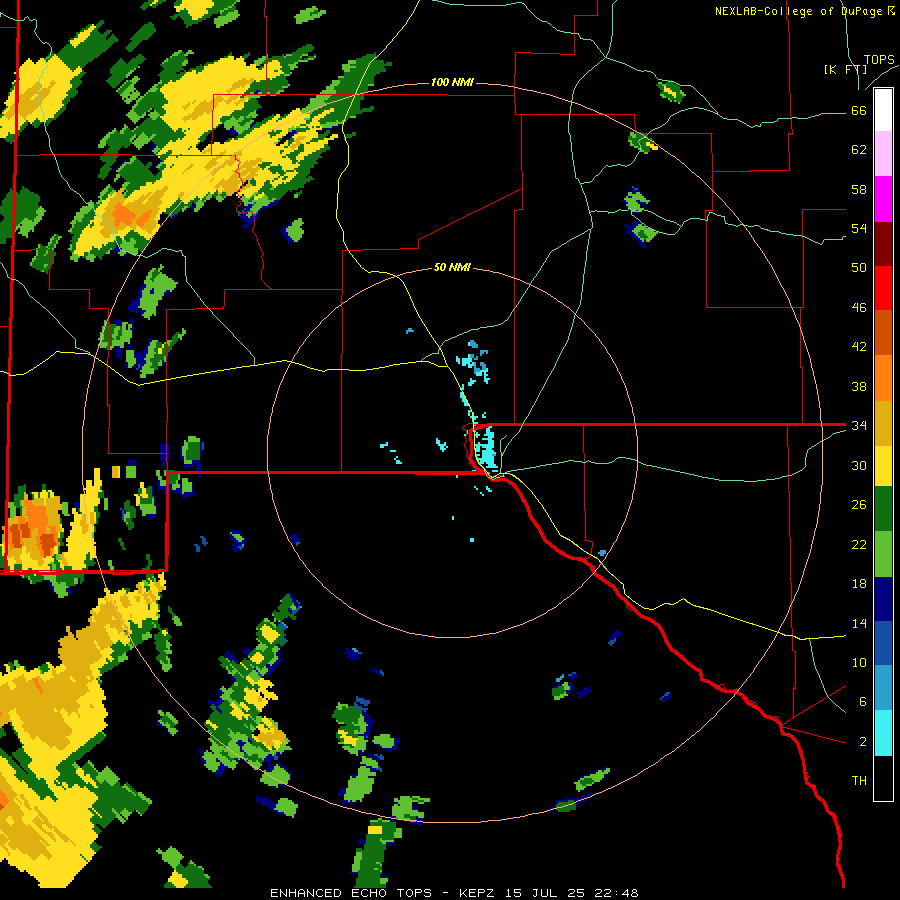
Task: Click the light green legend swatch near 22
Action: (x=883, y=554)
